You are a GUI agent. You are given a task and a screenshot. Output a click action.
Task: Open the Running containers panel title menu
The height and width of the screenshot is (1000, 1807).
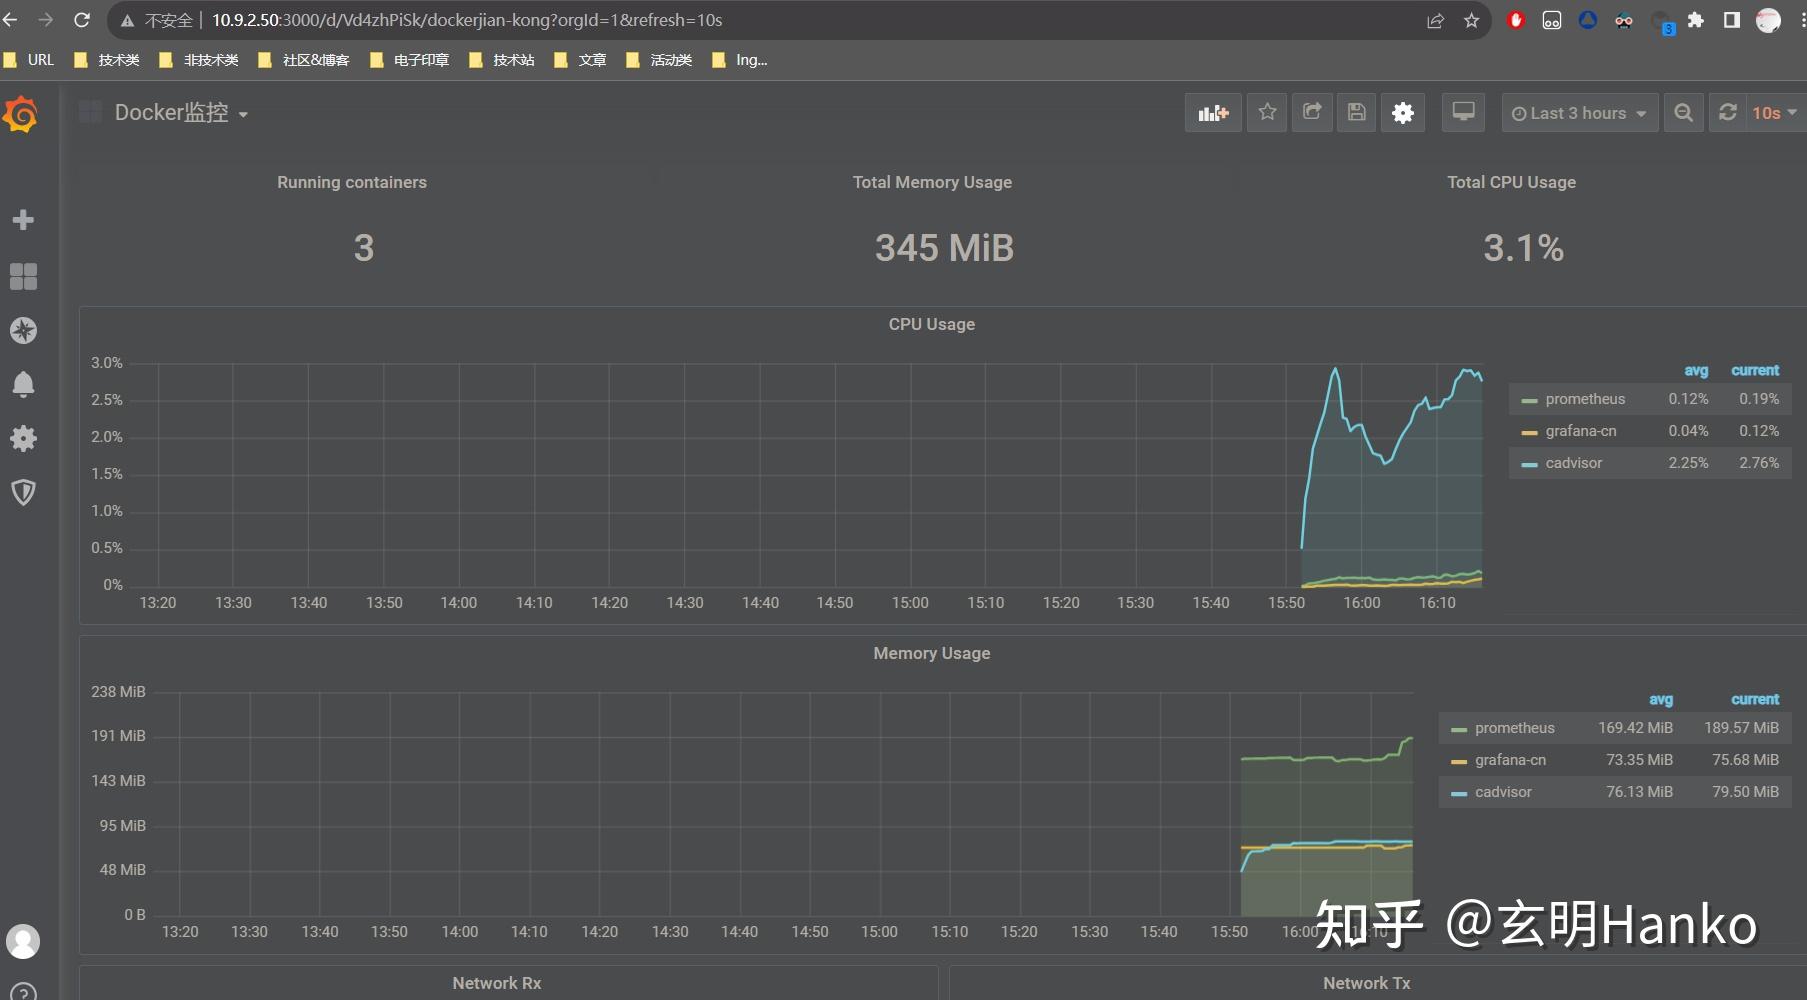pyautogui.click(x=351, y=182)
